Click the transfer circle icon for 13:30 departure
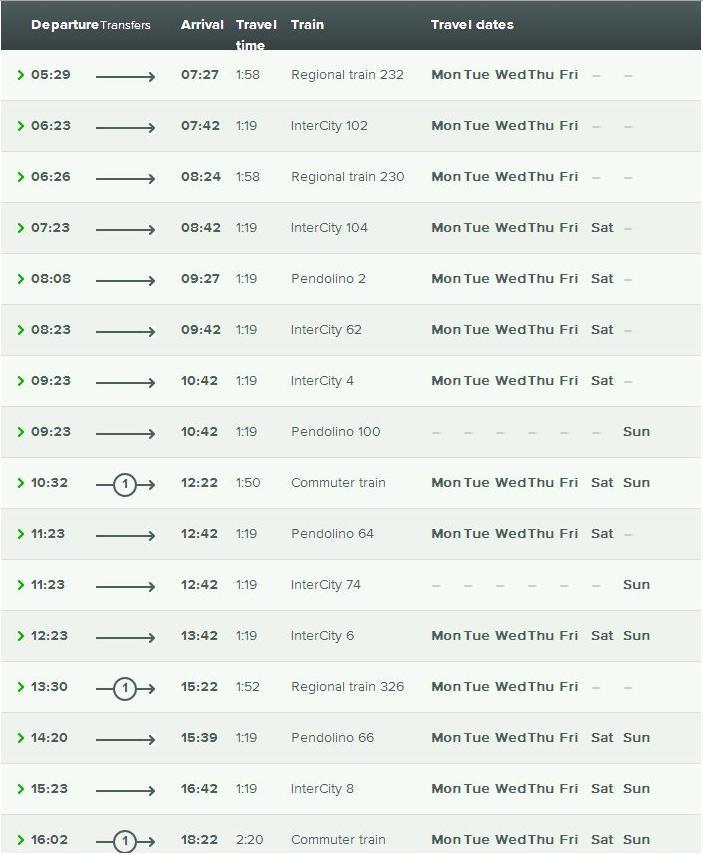 [x=124, y=688]
